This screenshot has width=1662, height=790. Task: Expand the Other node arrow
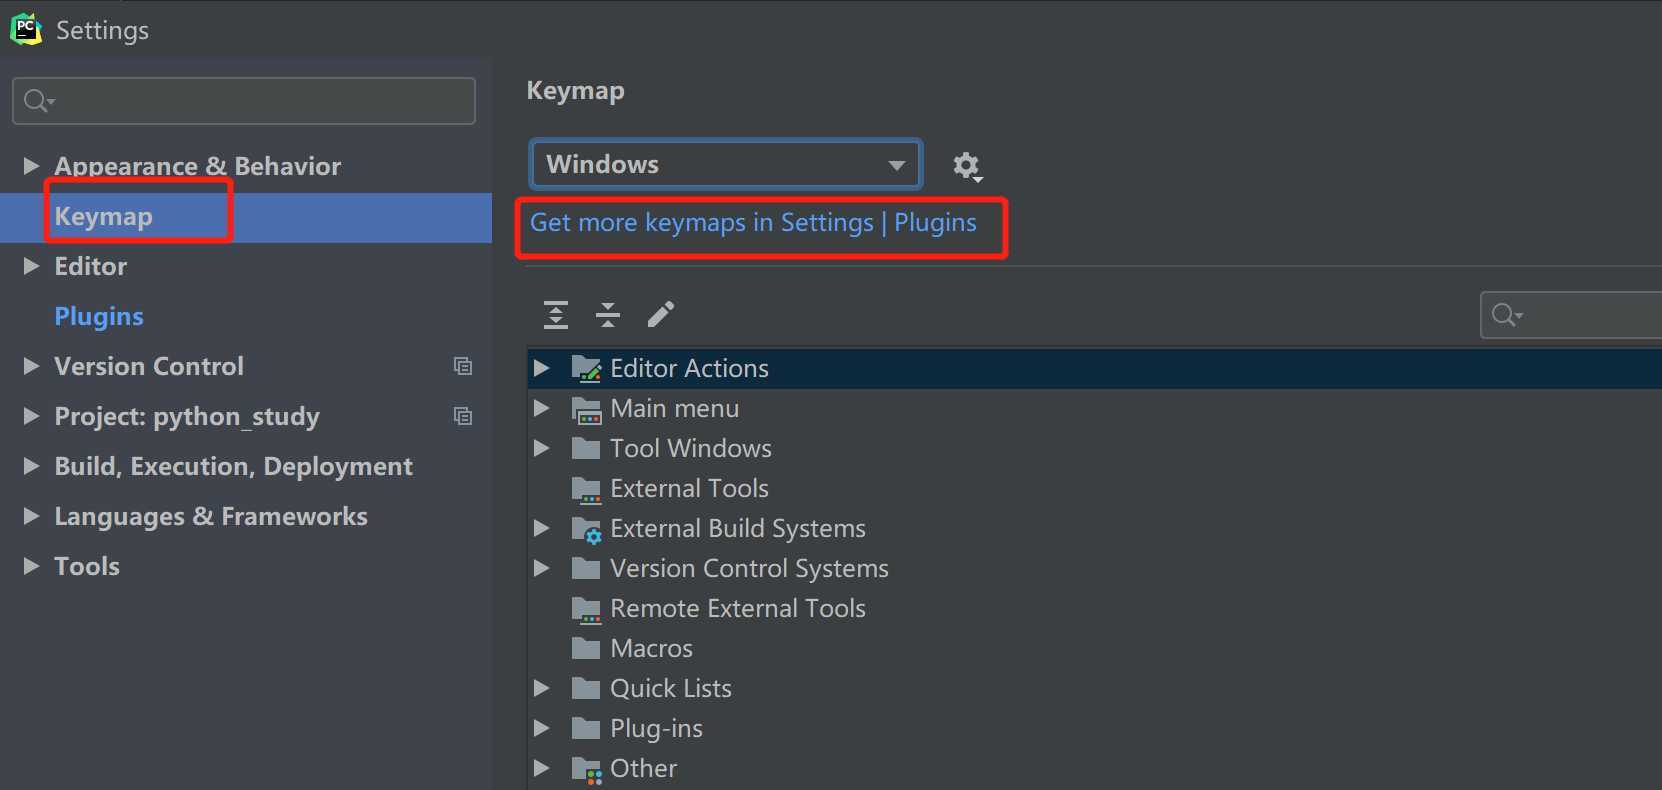(x=542, y=768)
